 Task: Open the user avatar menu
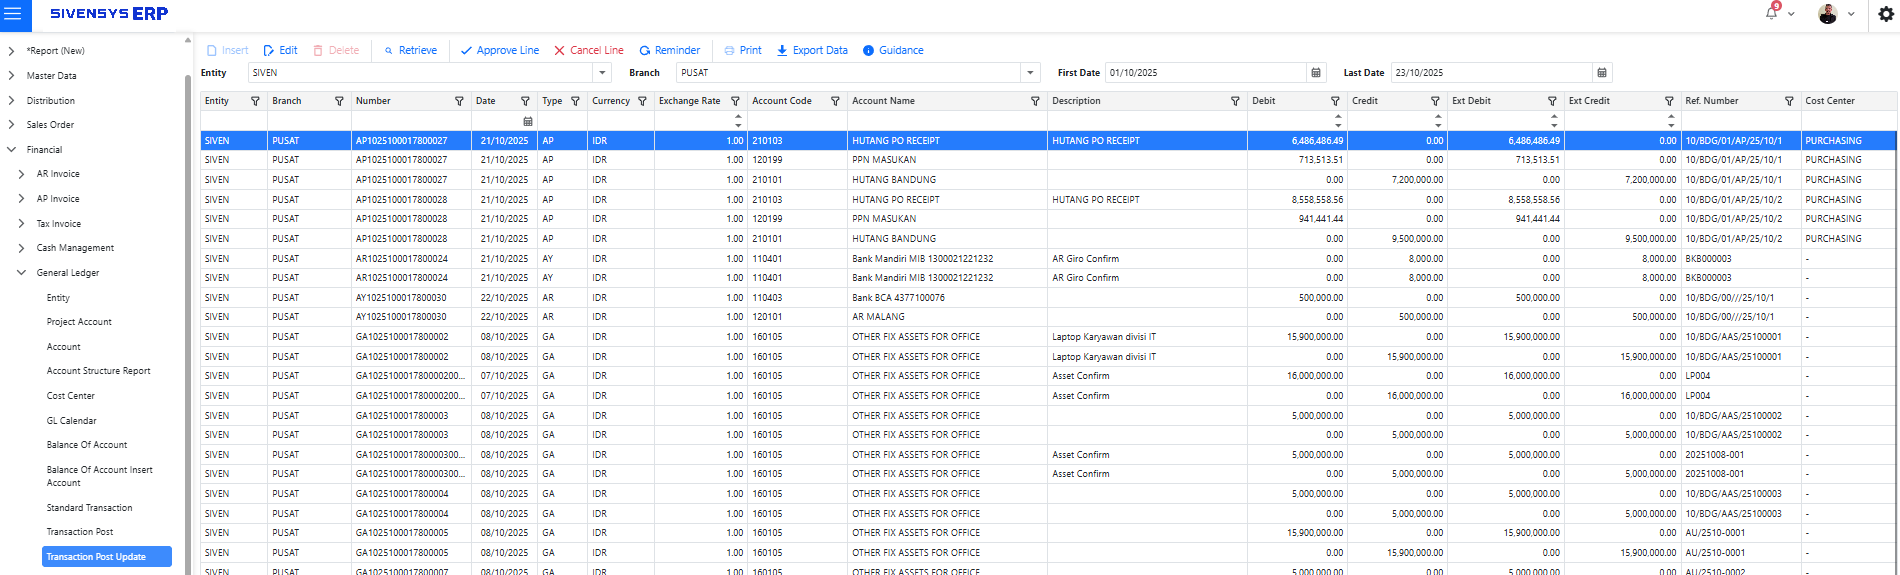pyautogui.click(x=1828, y=14)
